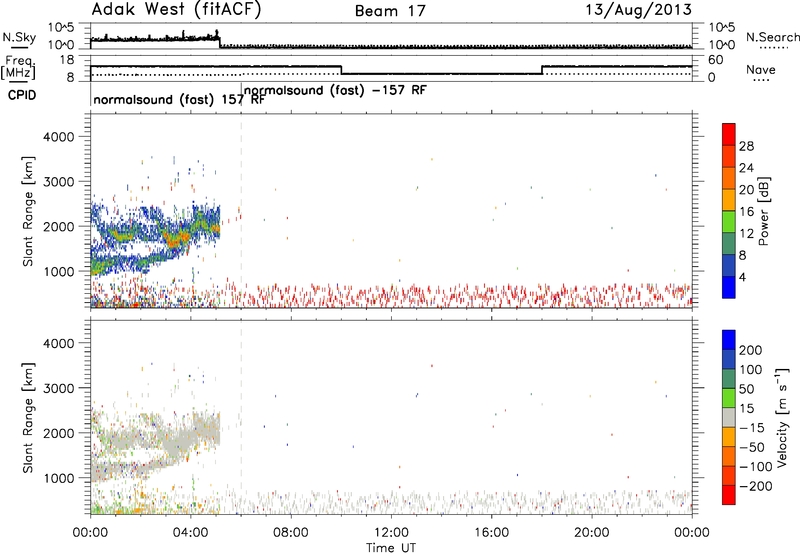This screenshot has width=800, height=554.
Task: Click the 'N.Search' legend label
Action: click(772, 37)
